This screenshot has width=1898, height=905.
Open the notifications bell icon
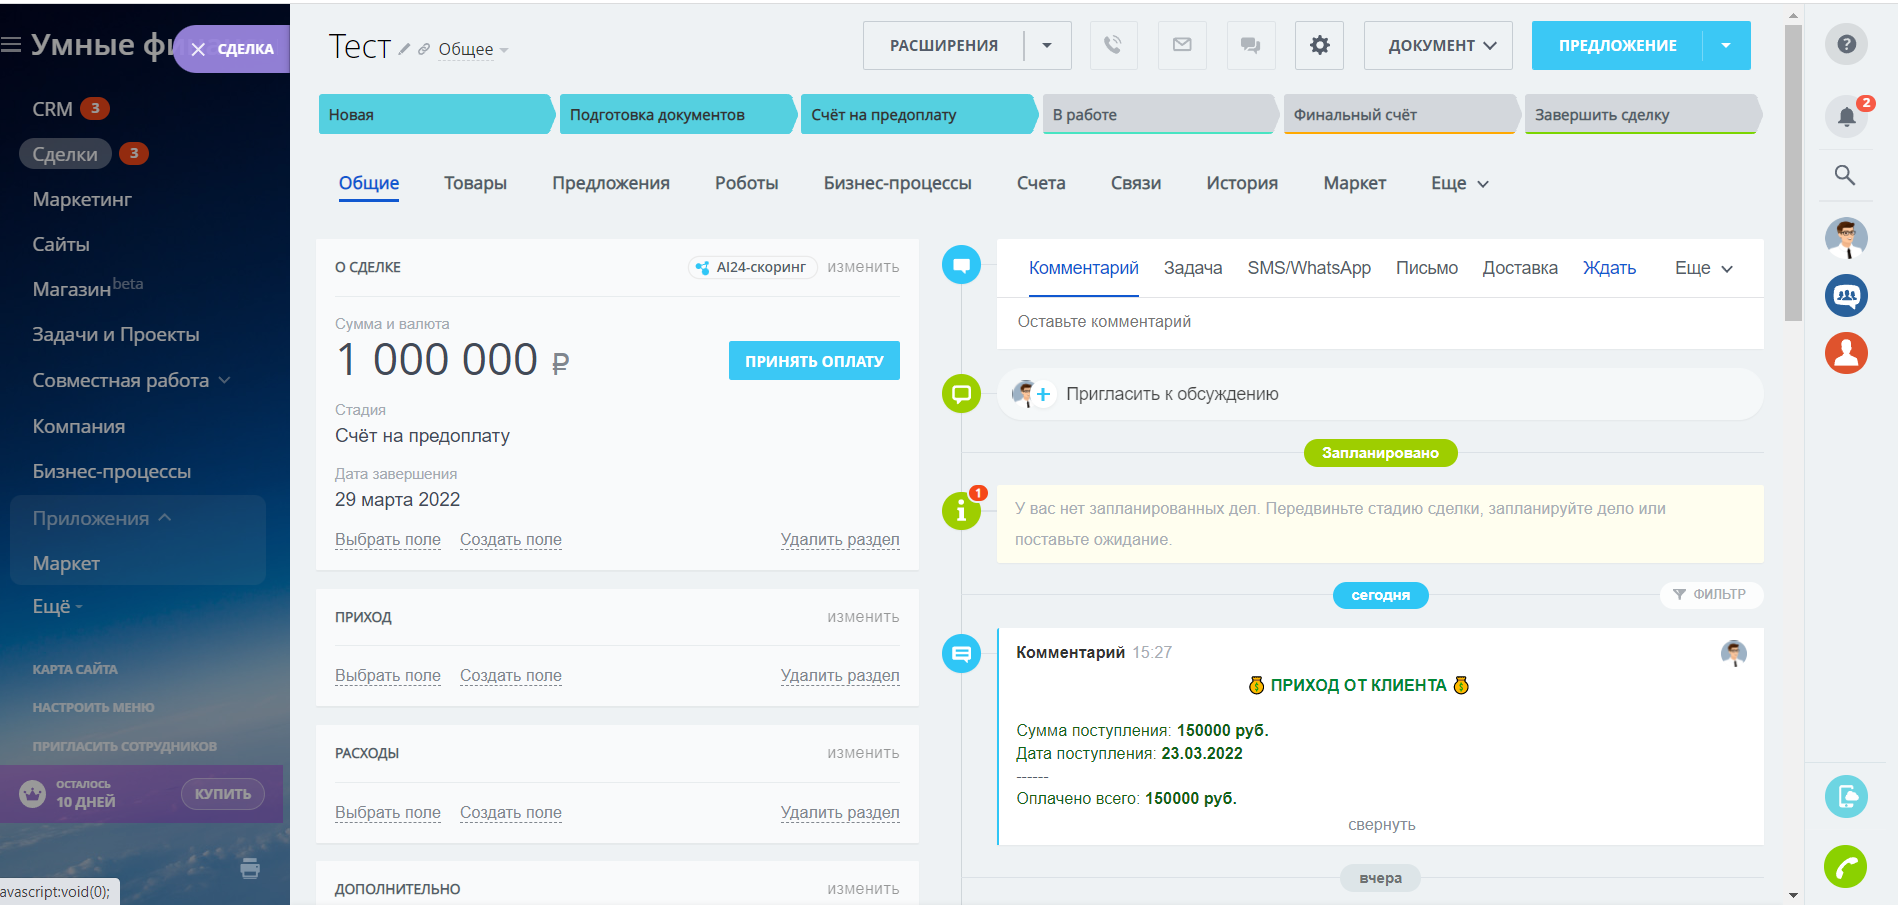pyautogui.click(x=1846, y=116)
